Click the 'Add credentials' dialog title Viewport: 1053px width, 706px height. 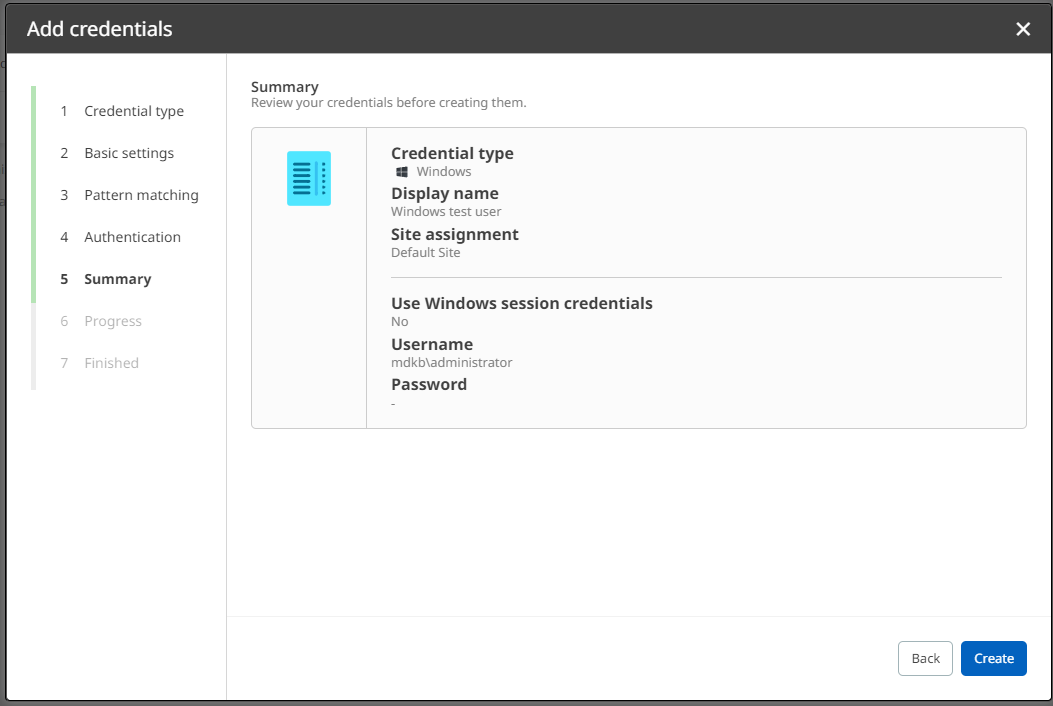pos(99,29)
